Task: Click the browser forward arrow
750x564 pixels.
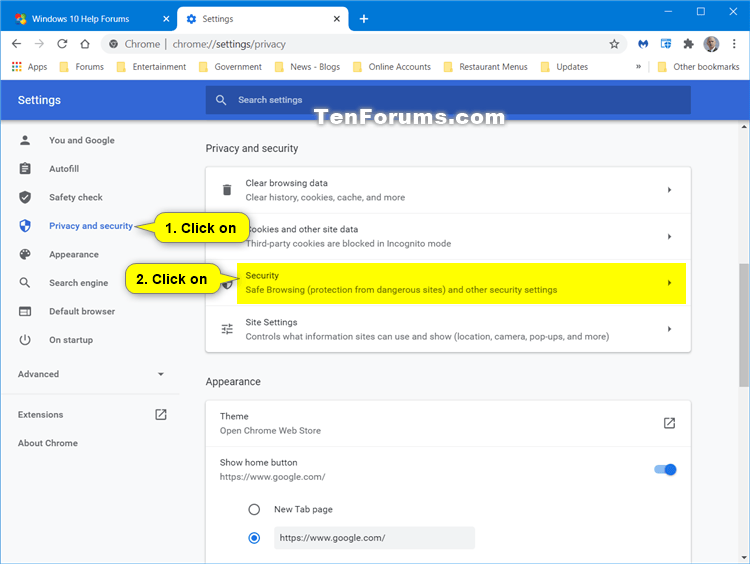Action: click(x=39, y=44)
